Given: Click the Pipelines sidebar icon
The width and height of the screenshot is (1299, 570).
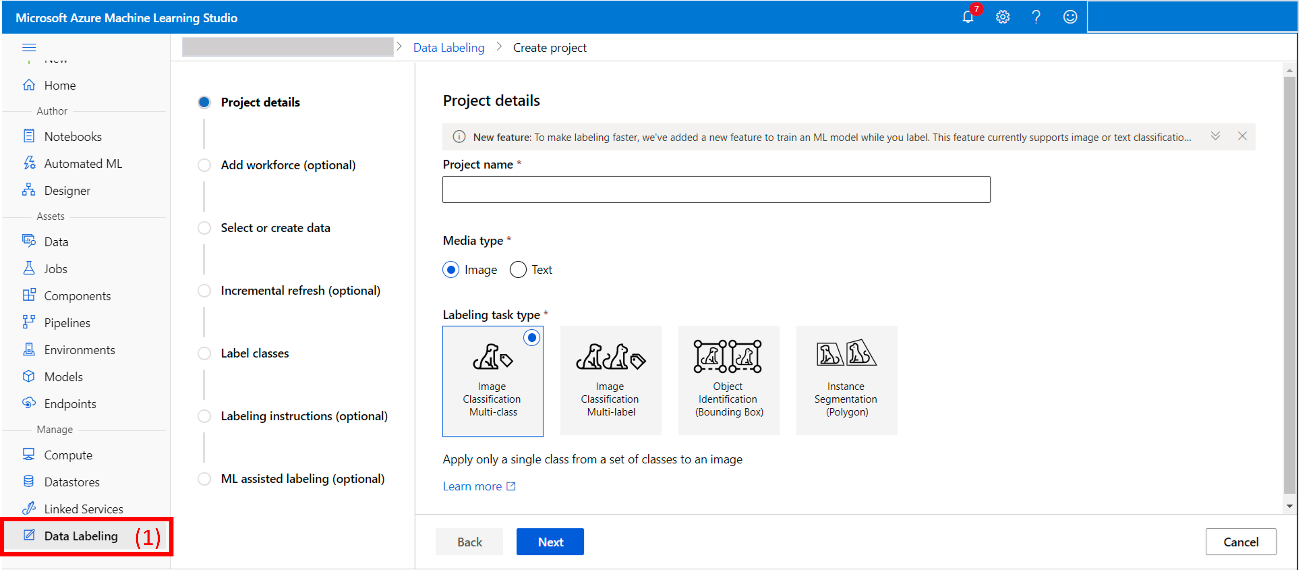Looking at the screenshot, I should (29, 322).
